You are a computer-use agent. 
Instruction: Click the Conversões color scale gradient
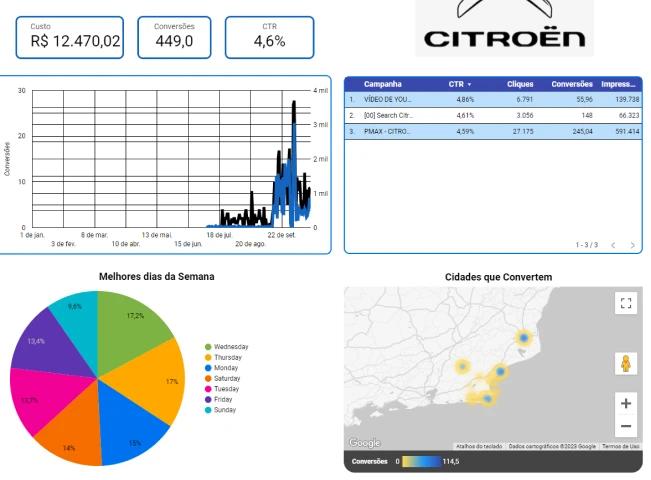pos(421,461)
